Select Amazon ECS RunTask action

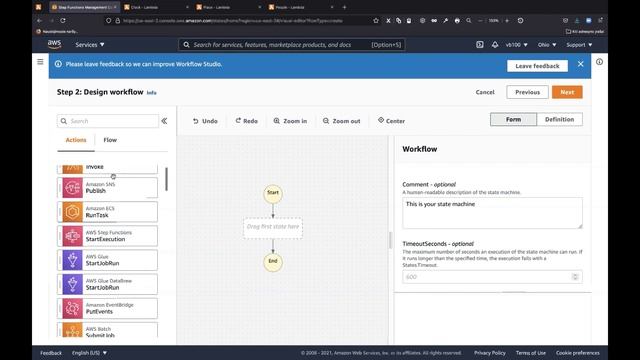(x=108, y=212)
